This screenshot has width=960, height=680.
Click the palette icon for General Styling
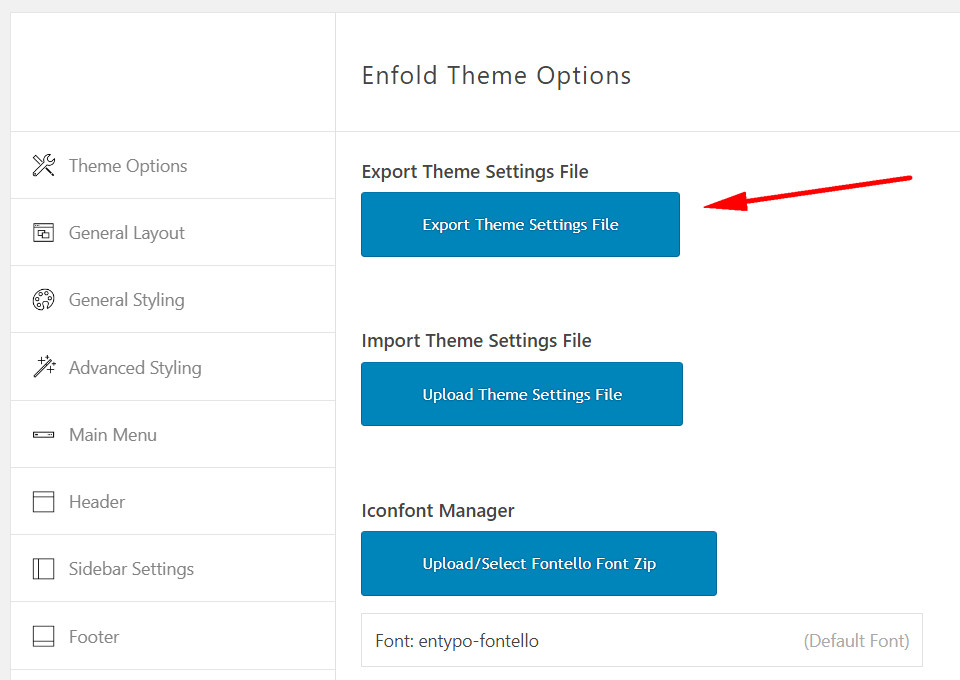(43, 300)
